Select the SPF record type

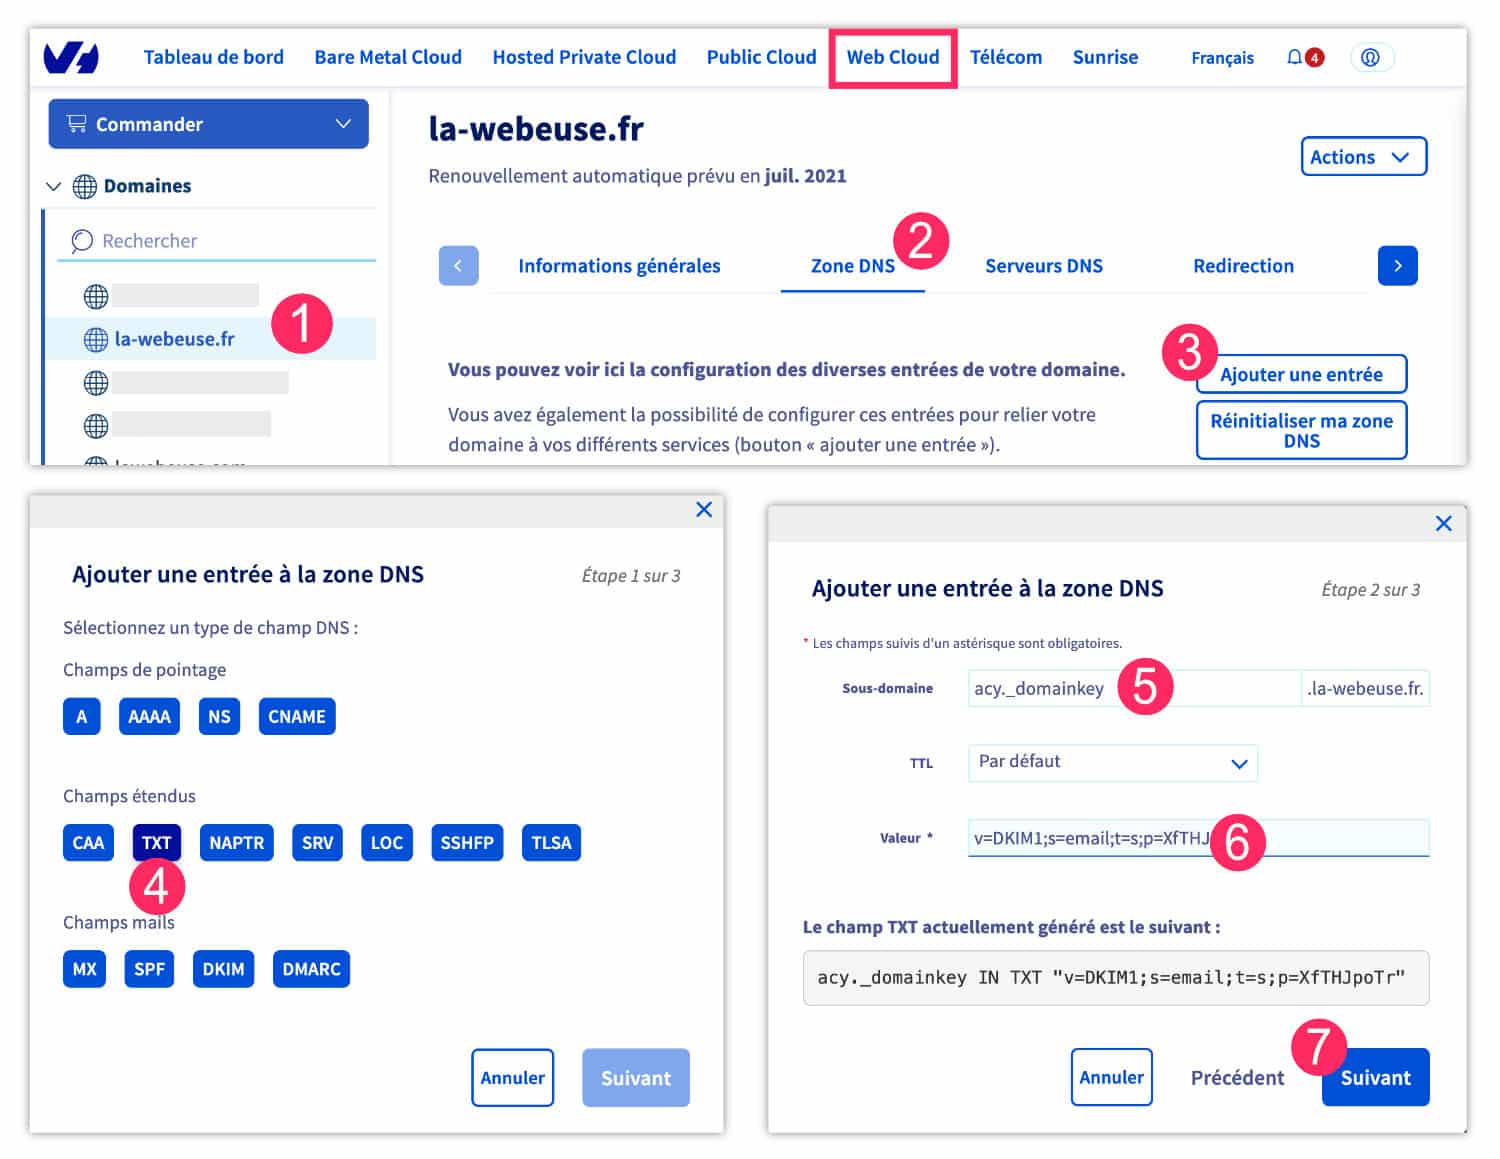click(x=149, y=969)
